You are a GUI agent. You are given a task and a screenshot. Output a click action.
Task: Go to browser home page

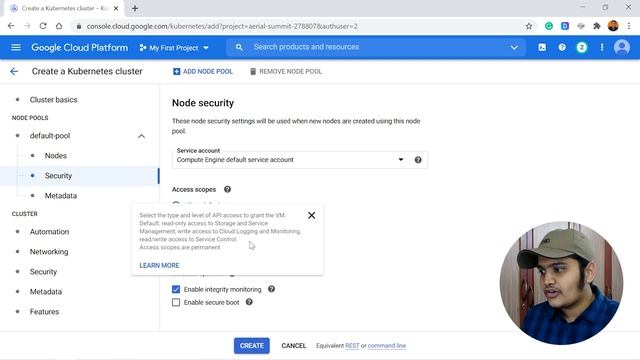[x=59, y=26]
